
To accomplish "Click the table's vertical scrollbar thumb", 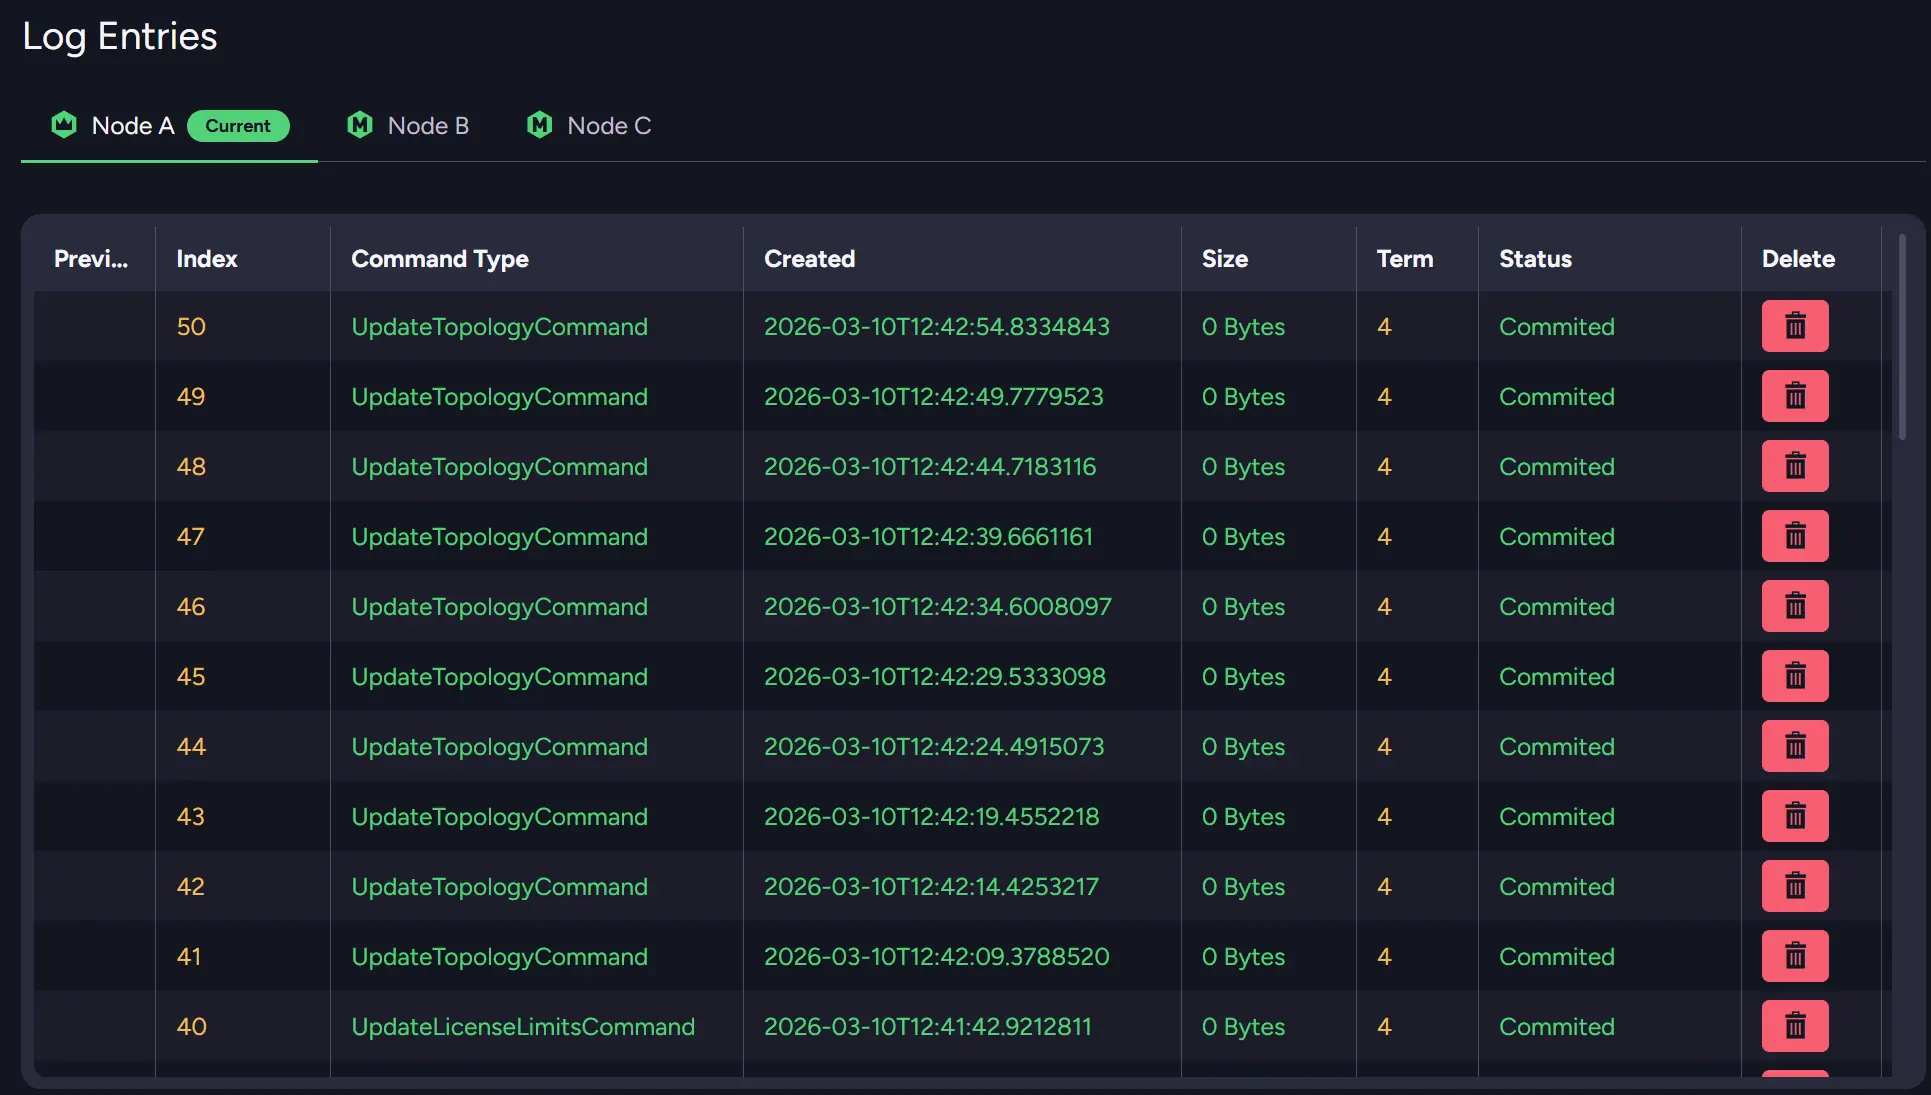I will 1901,338.
